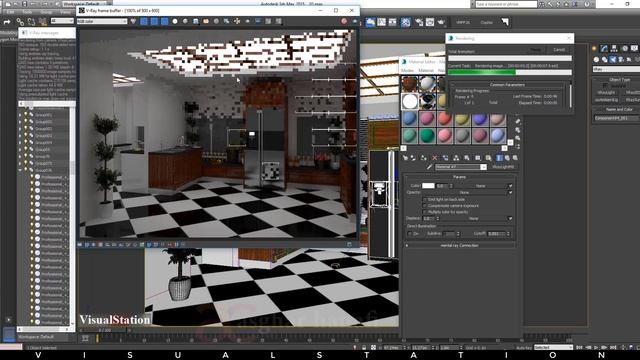This screenshot has height=360, width=640.
Task: Select Geometry category icon in Create panel
Action: (x=596, y=60)
